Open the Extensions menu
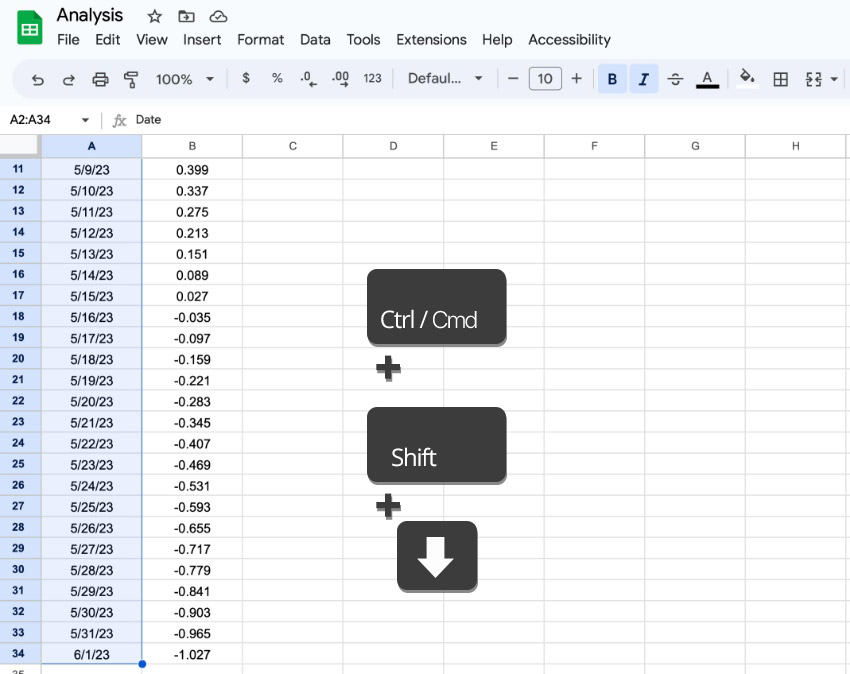Viewport: 850px width, 674px height. (x=431, y=40)
